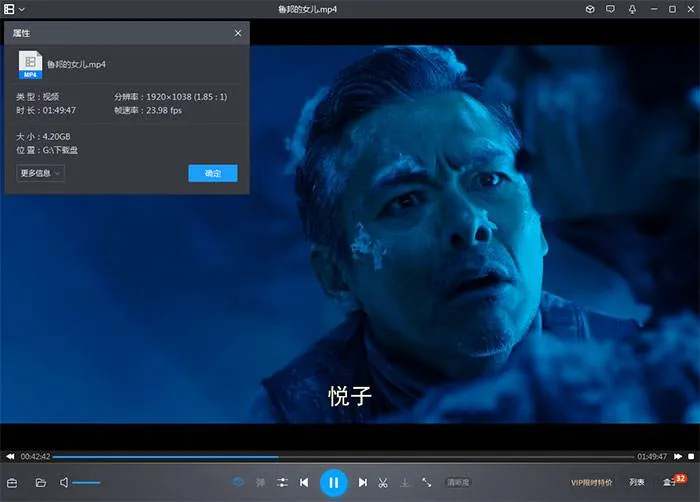
Task: Open the playback adjustment sliders icon
Action: [282, 482]
